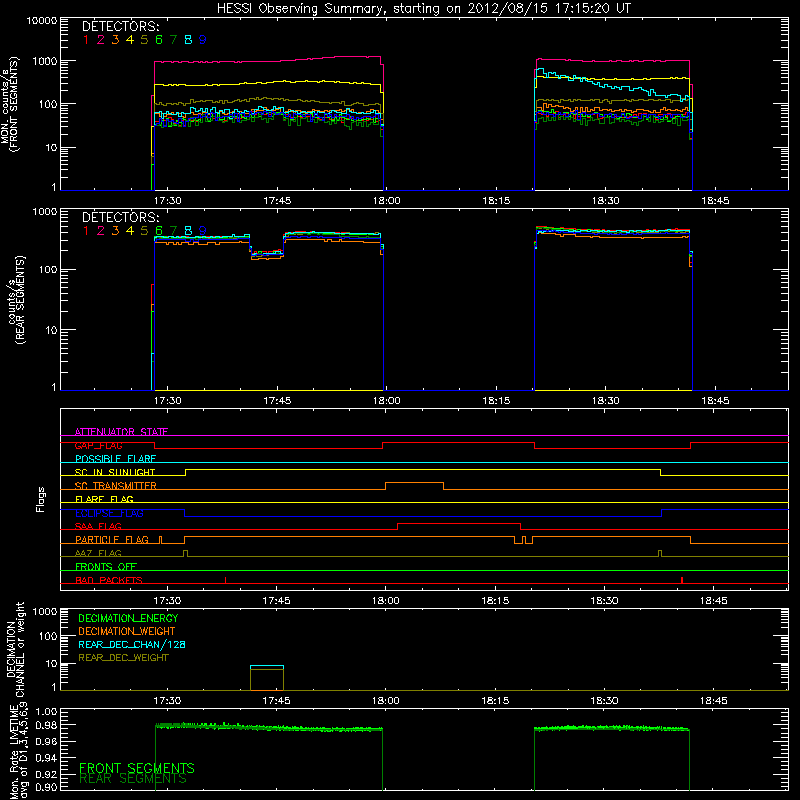Click the 17:45 time label under the decimation plot

coord(277,701)
